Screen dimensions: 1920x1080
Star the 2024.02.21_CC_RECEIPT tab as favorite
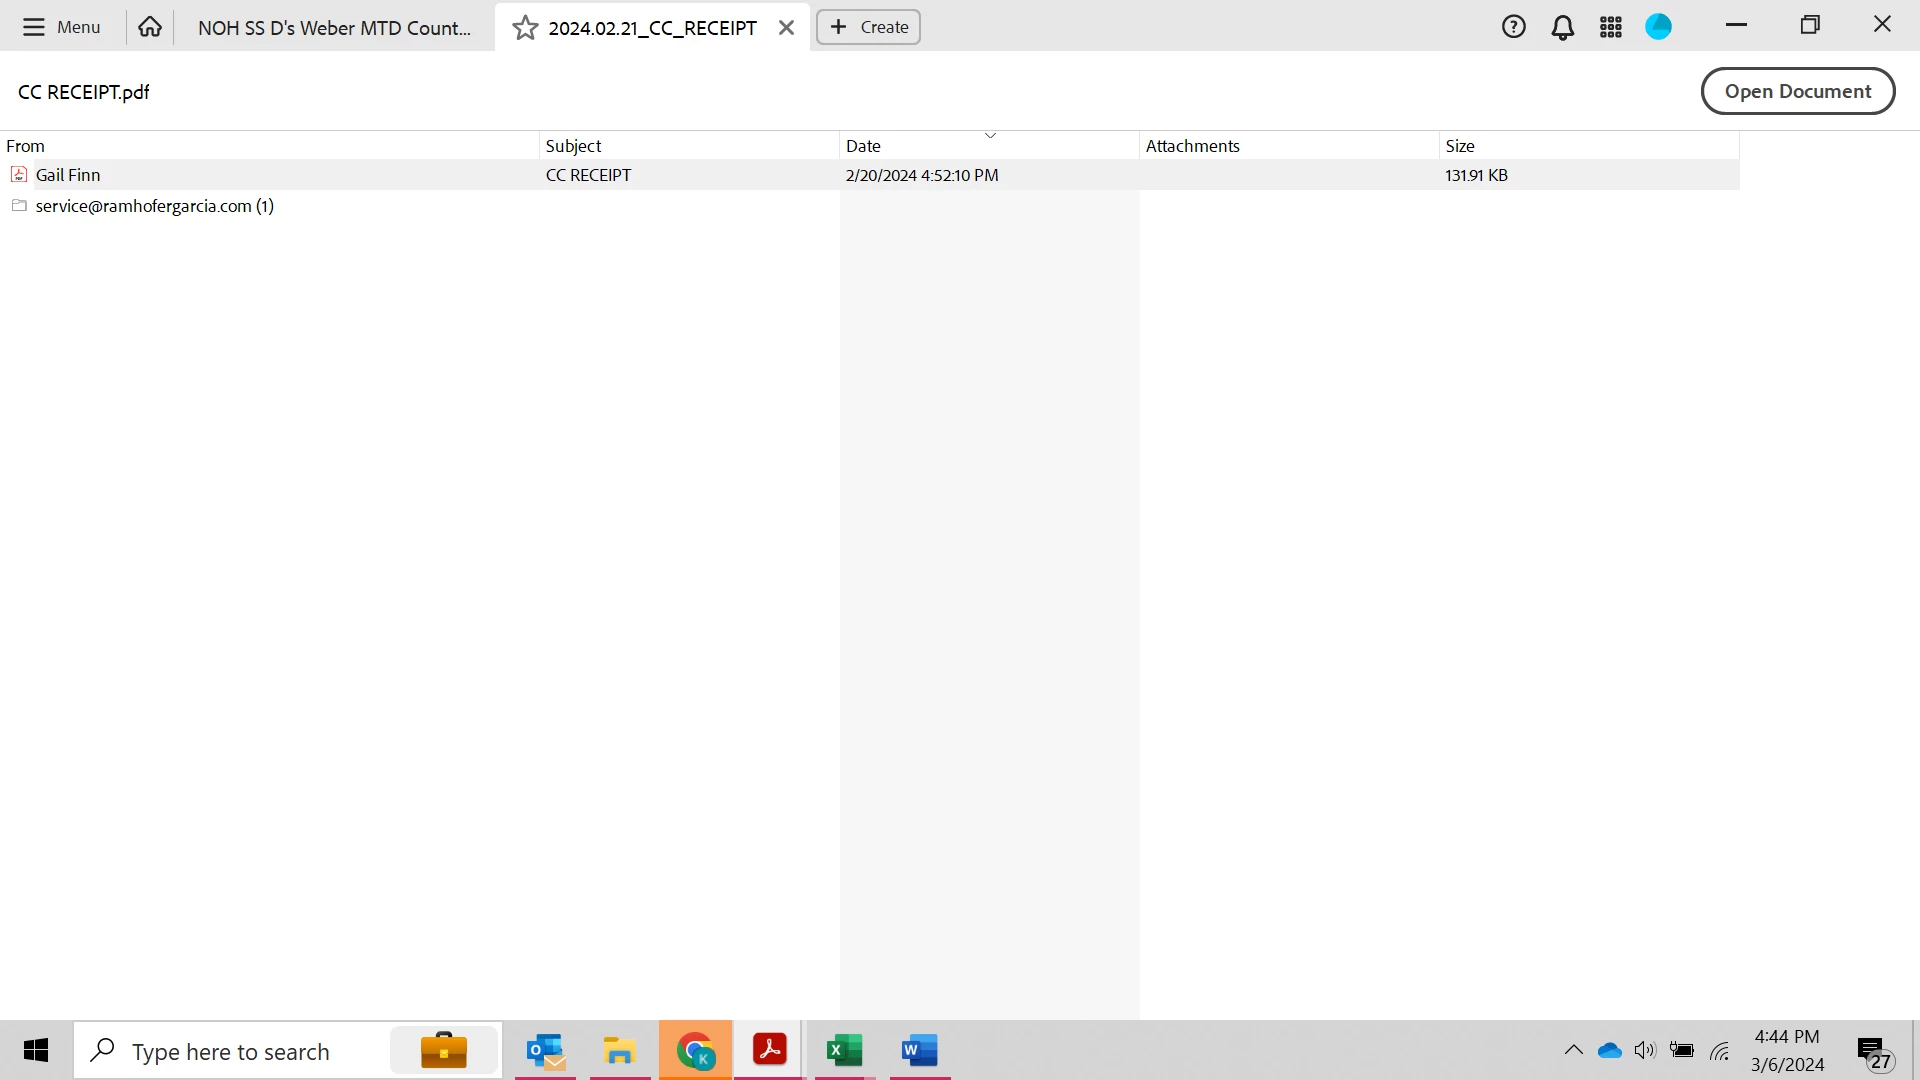click(x=525, y=28)
